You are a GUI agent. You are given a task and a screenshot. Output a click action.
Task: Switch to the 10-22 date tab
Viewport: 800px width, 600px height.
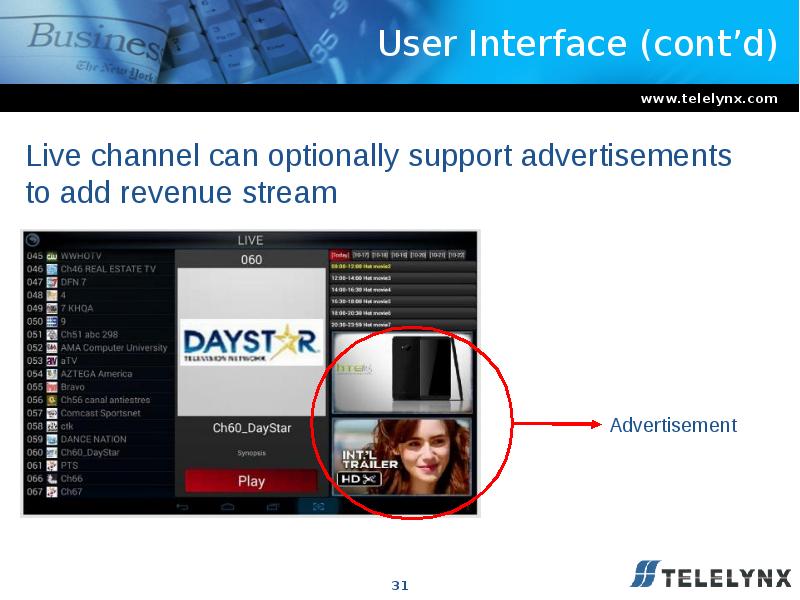click(455, 255)
